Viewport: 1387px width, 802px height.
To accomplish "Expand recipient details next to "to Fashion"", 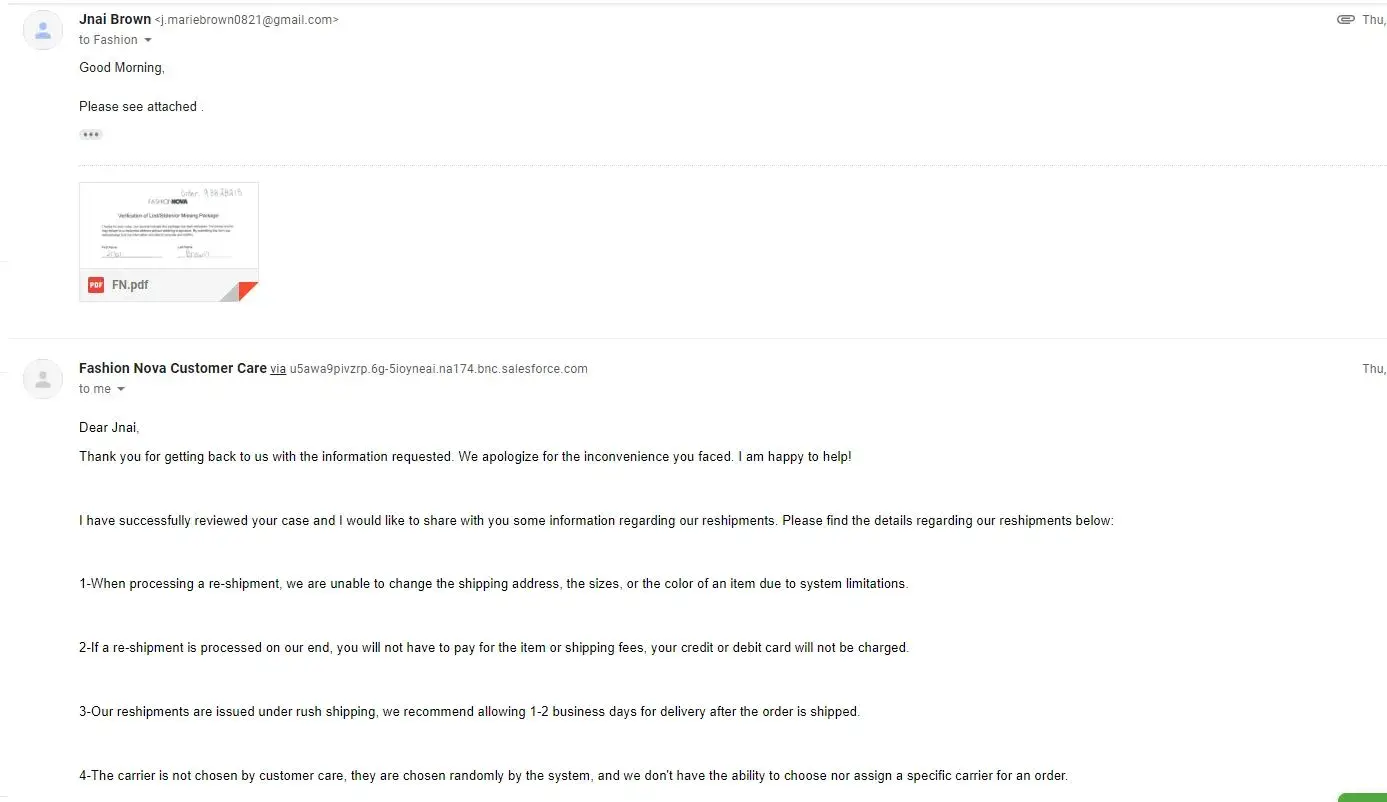I will tap(148, 40).
